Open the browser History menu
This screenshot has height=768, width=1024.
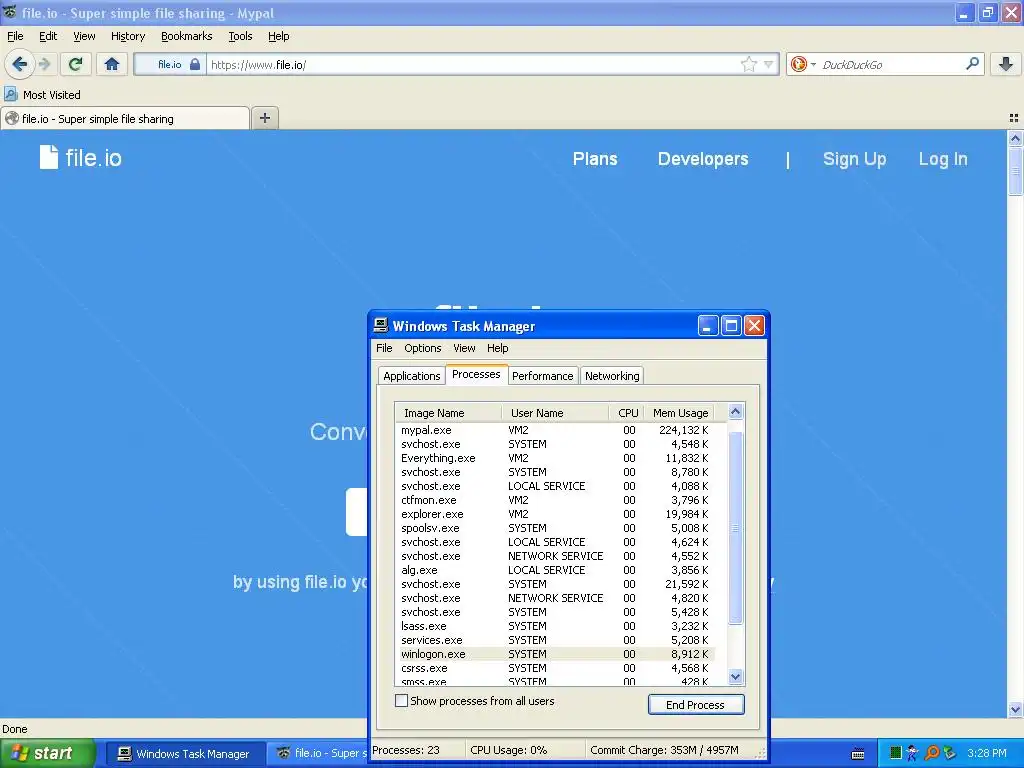127,36
